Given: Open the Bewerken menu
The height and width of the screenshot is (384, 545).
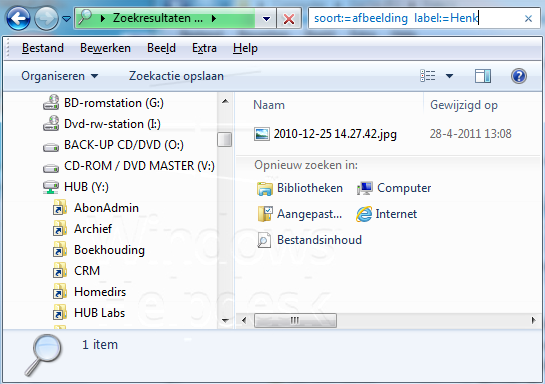Looking at the screenshot, I should pos(105,48).
